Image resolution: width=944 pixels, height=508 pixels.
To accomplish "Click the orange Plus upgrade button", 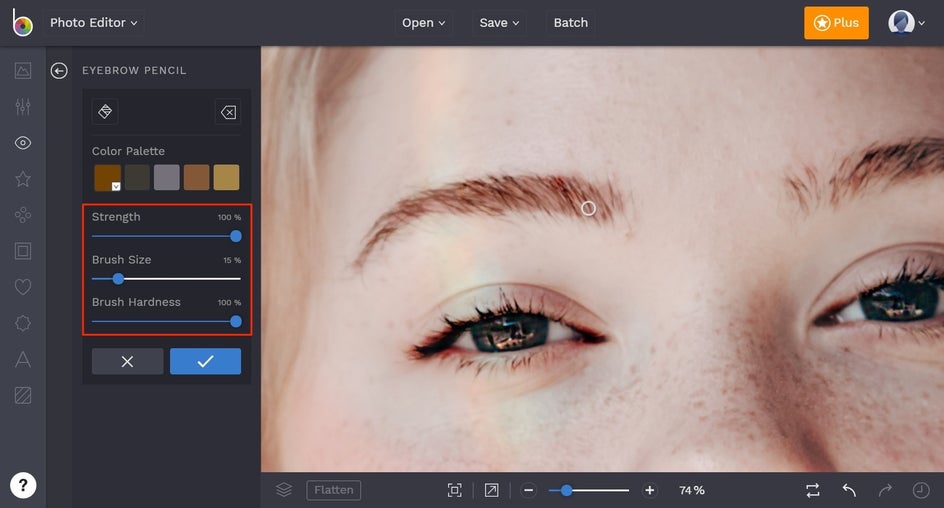I will pyautogui.click(x=836, y=23).
